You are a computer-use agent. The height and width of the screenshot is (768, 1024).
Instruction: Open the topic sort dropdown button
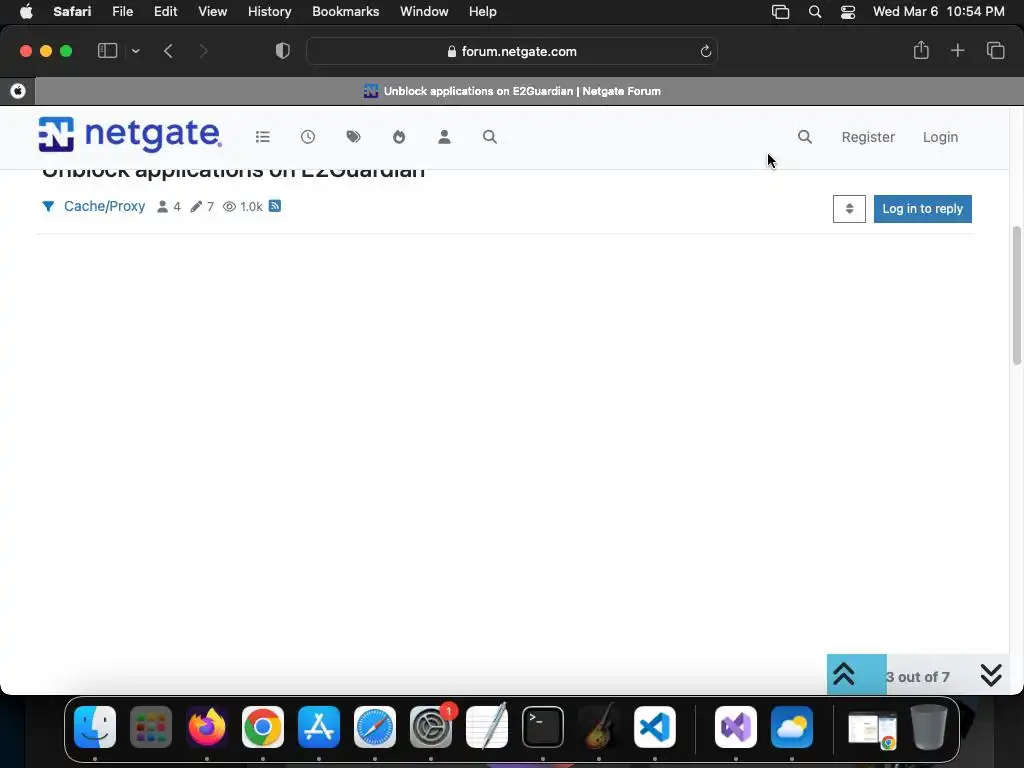(x=849, y=209)
